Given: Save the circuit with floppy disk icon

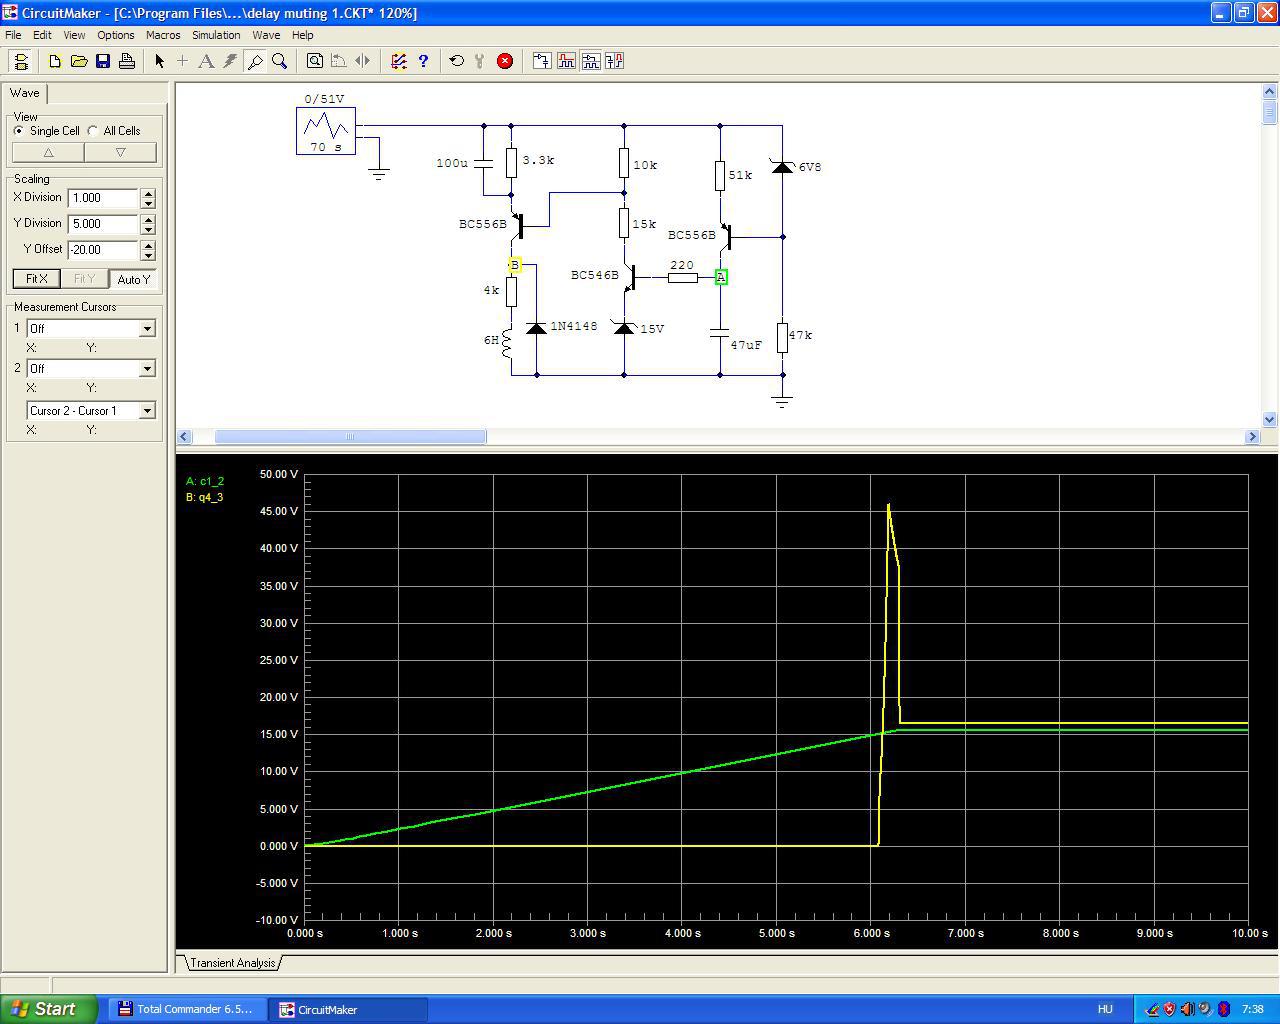Looking at the screenshot, I should [103, 61].
